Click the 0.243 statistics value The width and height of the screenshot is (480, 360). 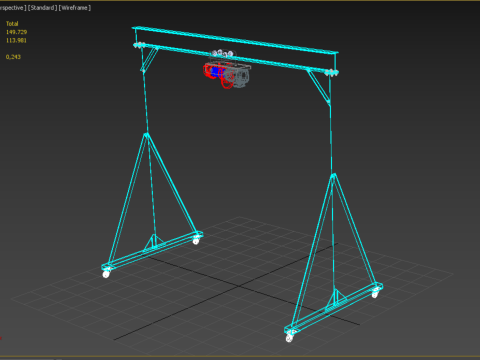13,57
